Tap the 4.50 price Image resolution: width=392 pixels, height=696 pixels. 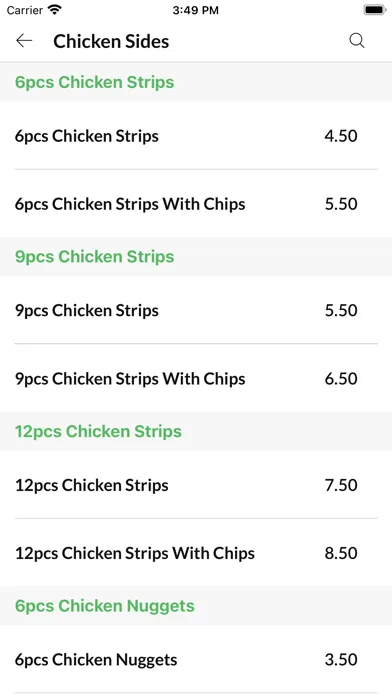(341, 136)
